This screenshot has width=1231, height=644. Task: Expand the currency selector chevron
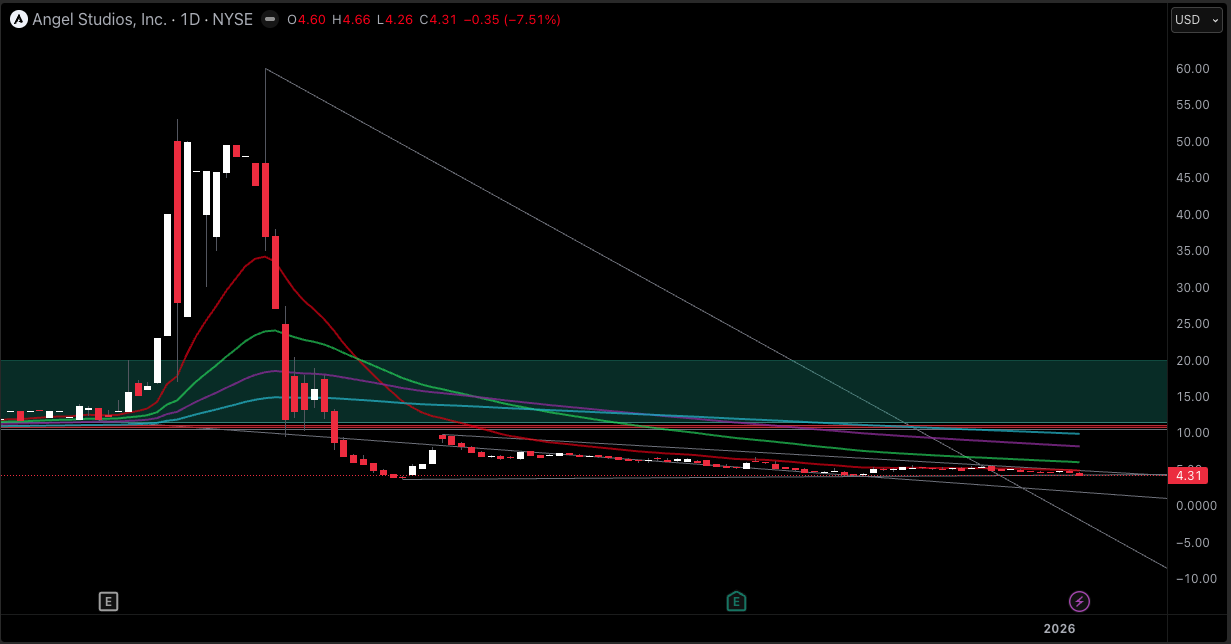tap(1217, 20)
